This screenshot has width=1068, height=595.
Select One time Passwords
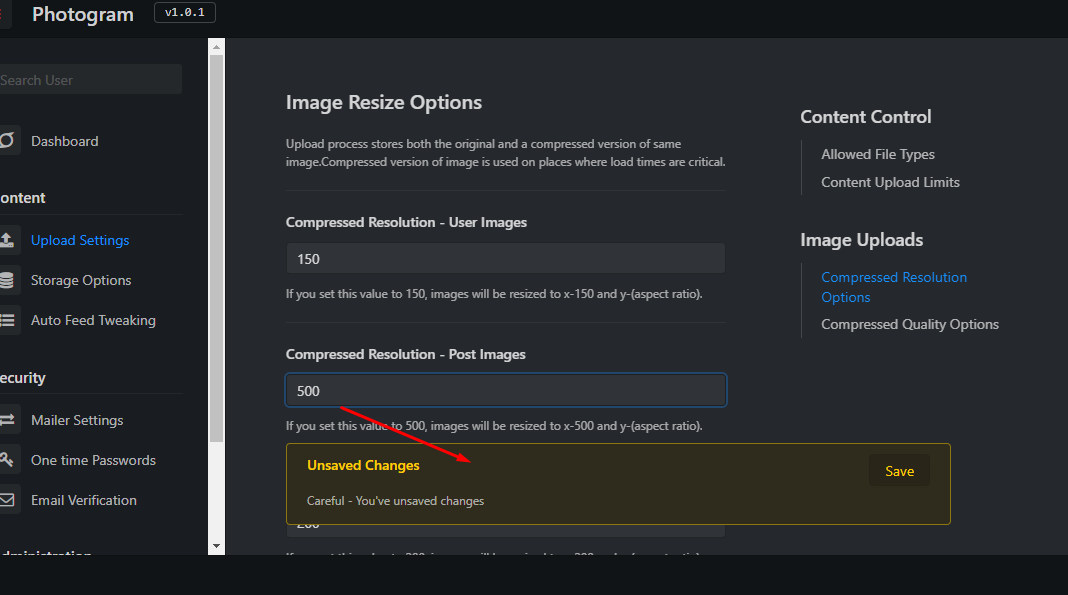(93, 460)
